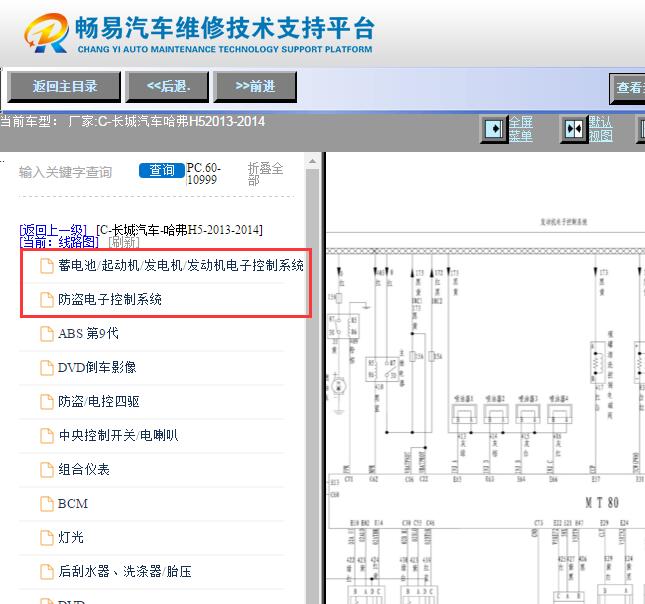Click the document icon beside 灯光
Viewport: 645px width, 604px height.
(x=46, y=538)
